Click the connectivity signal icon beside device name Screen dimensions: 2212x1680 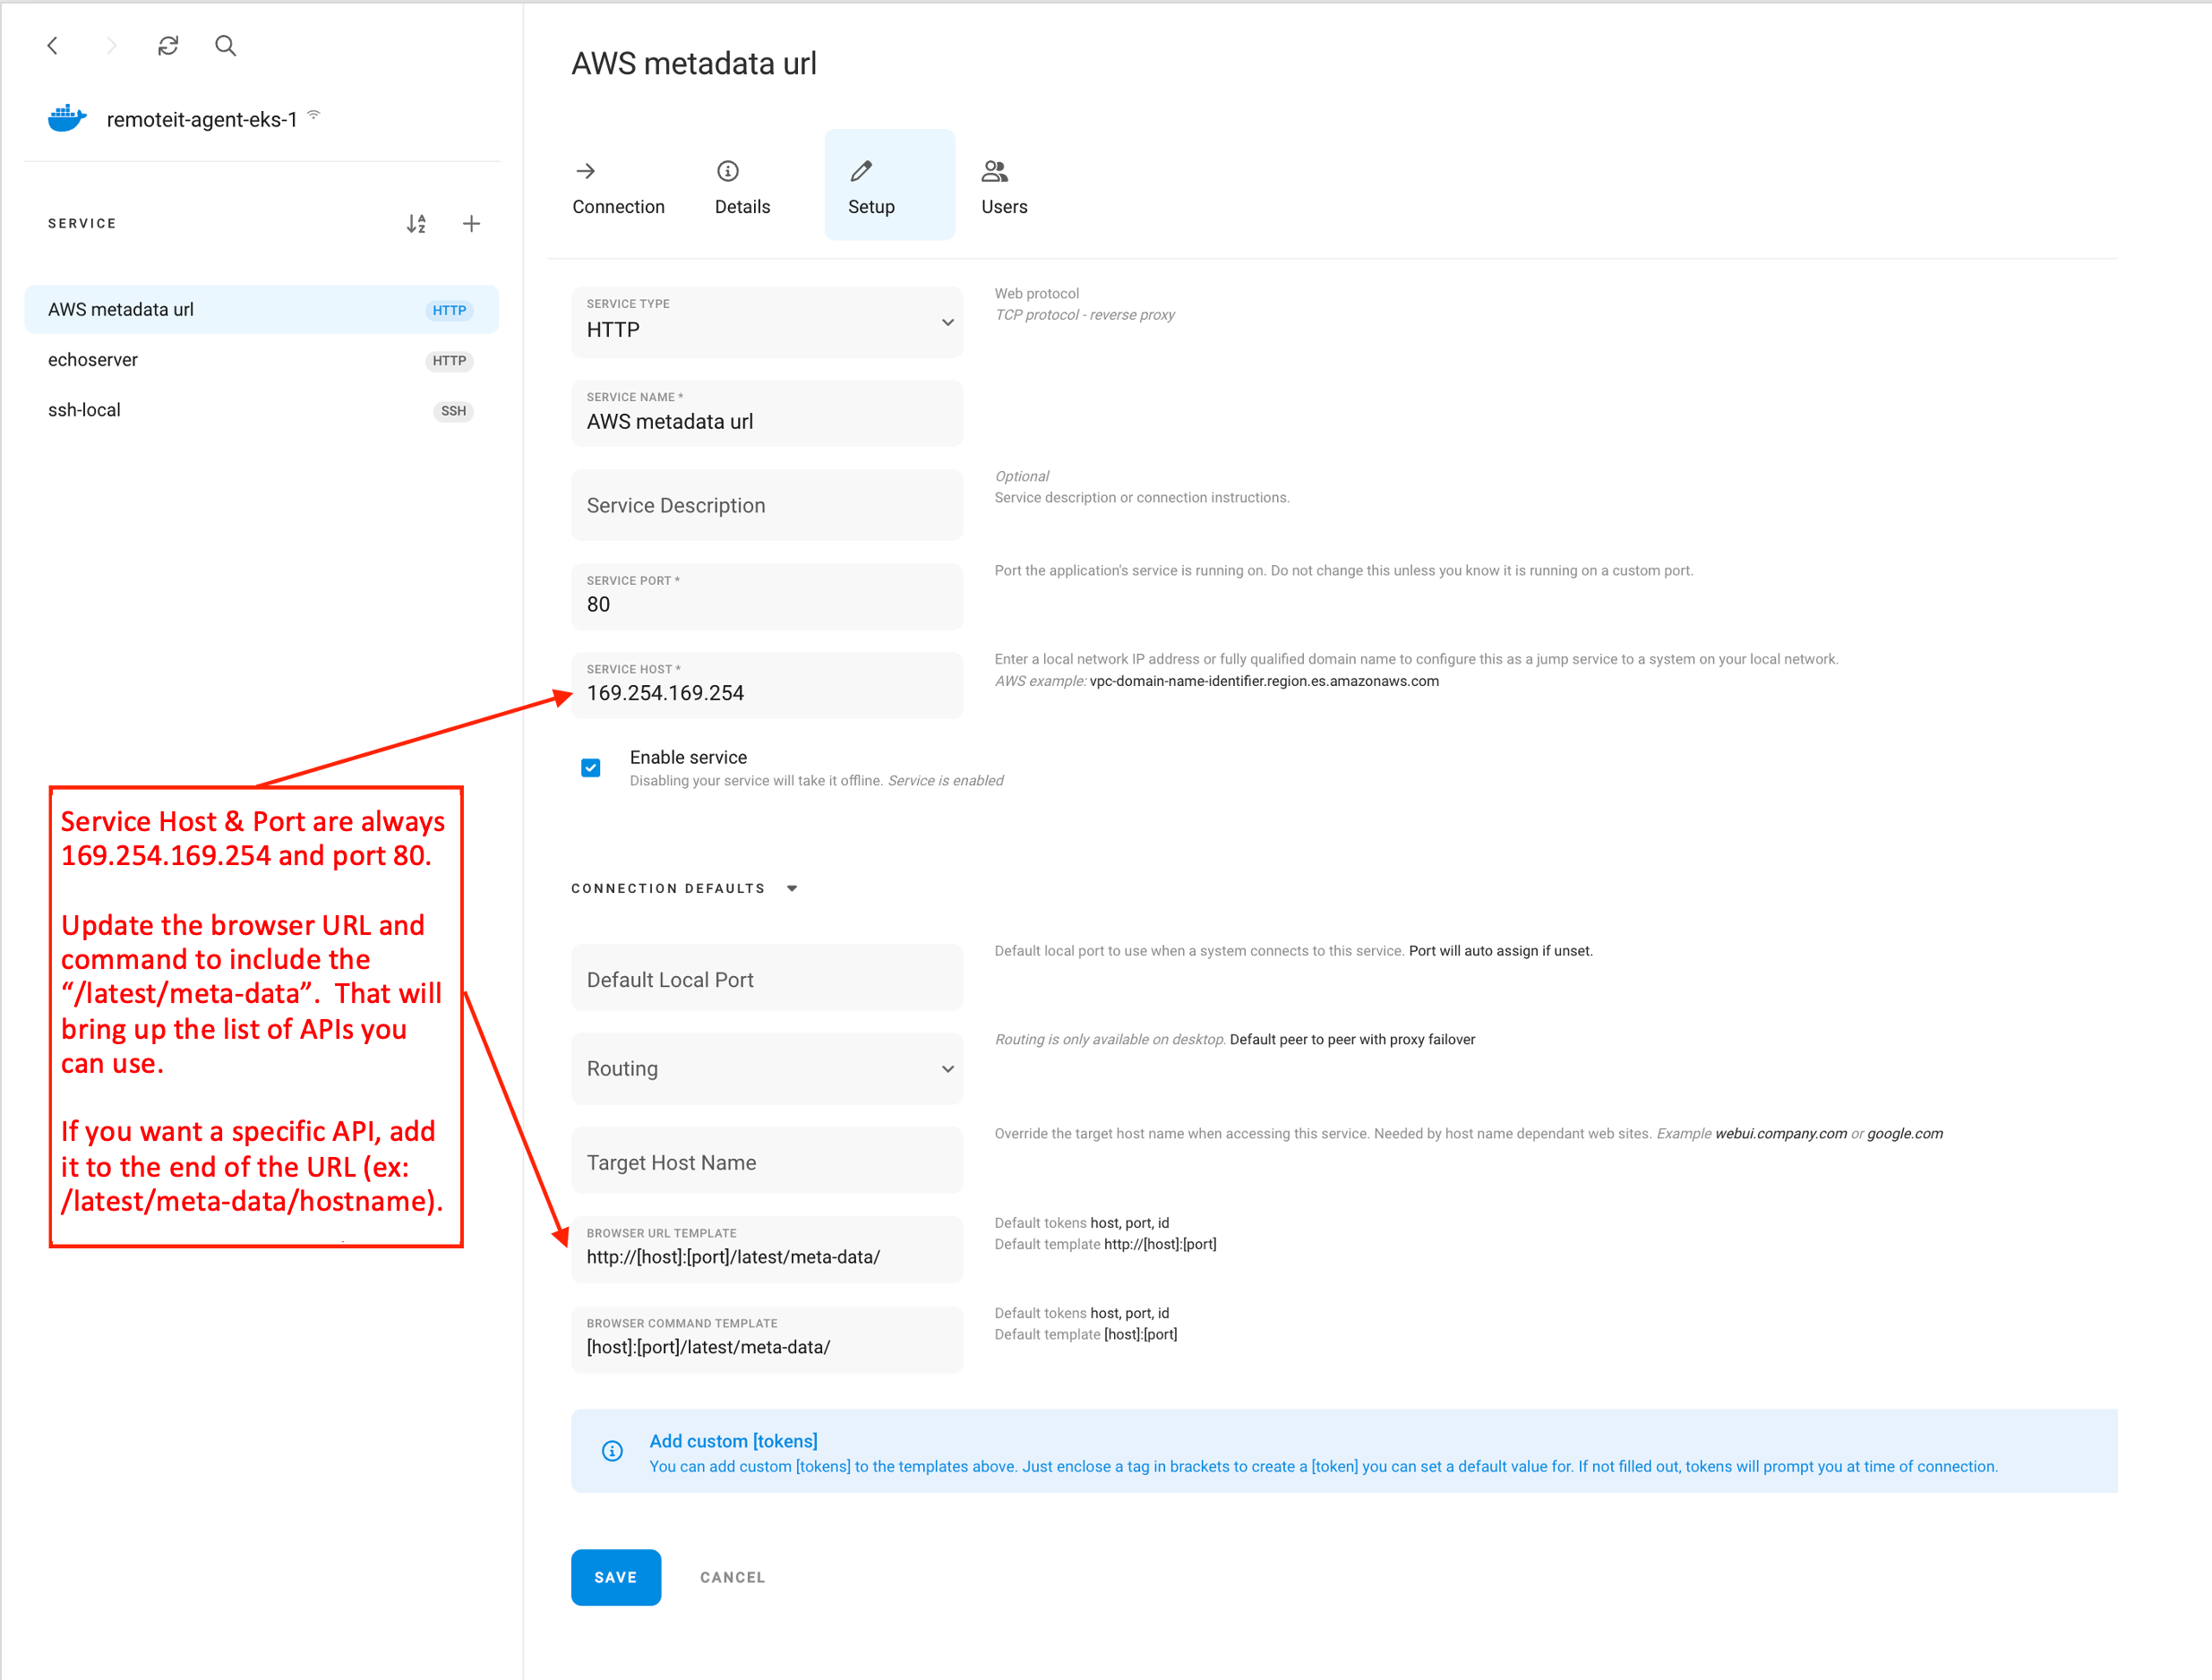(x=314, y=114)
